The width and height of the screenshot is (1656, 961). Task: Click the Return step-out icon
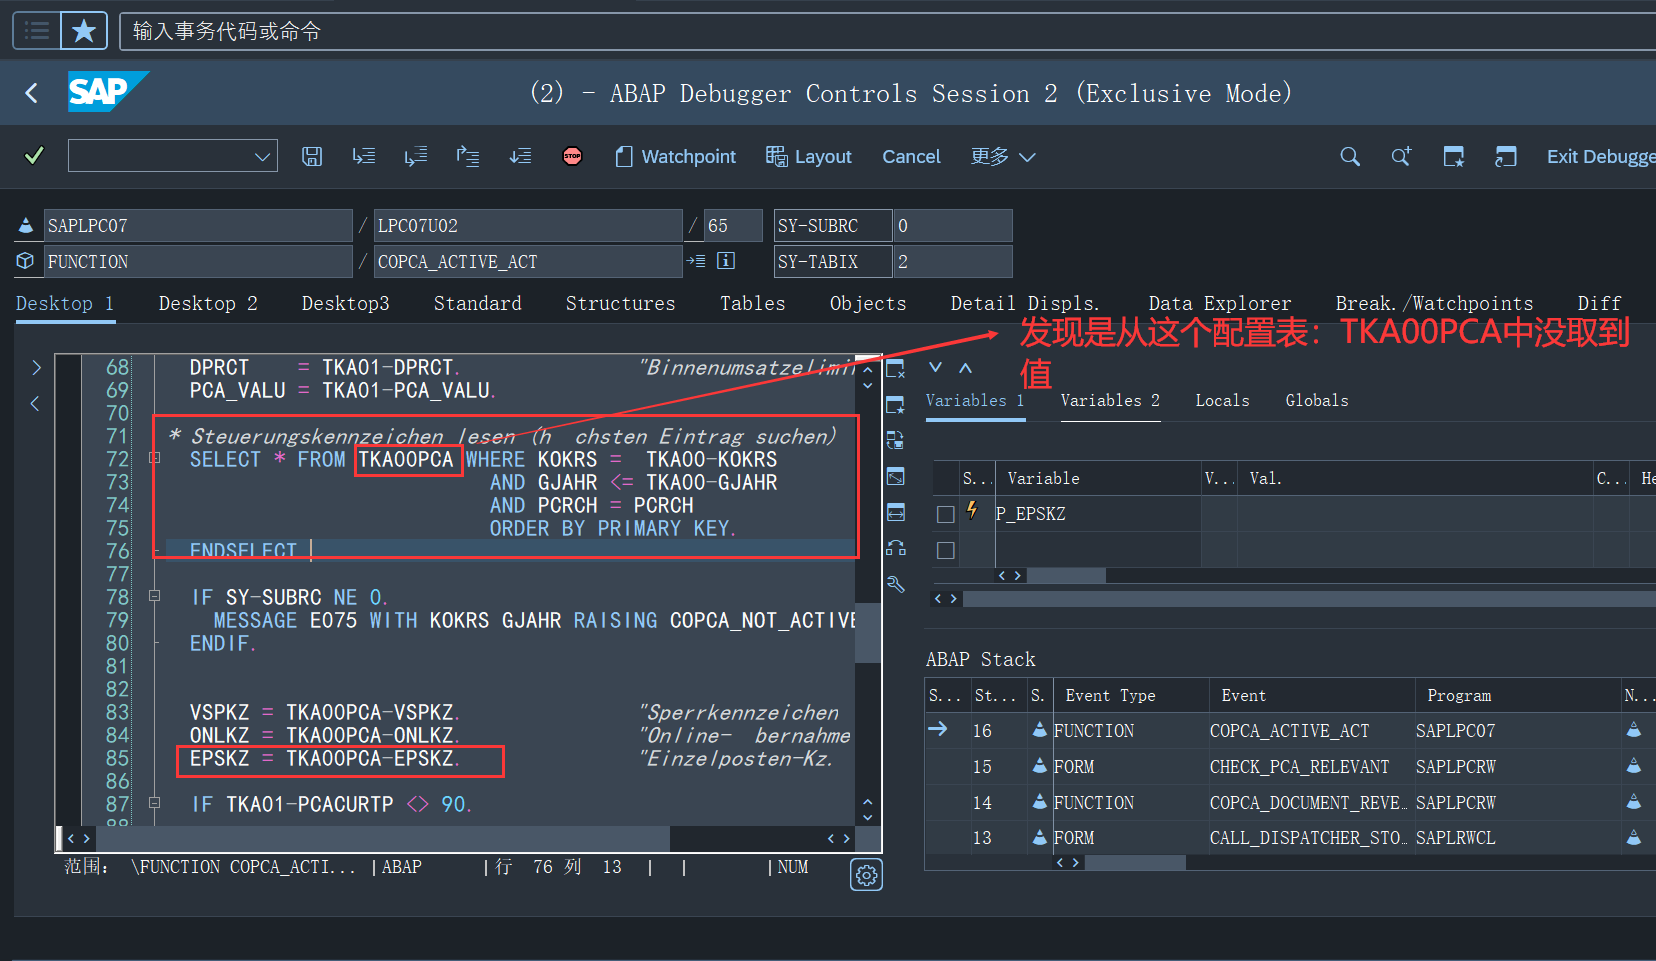[x=468, y=156]
